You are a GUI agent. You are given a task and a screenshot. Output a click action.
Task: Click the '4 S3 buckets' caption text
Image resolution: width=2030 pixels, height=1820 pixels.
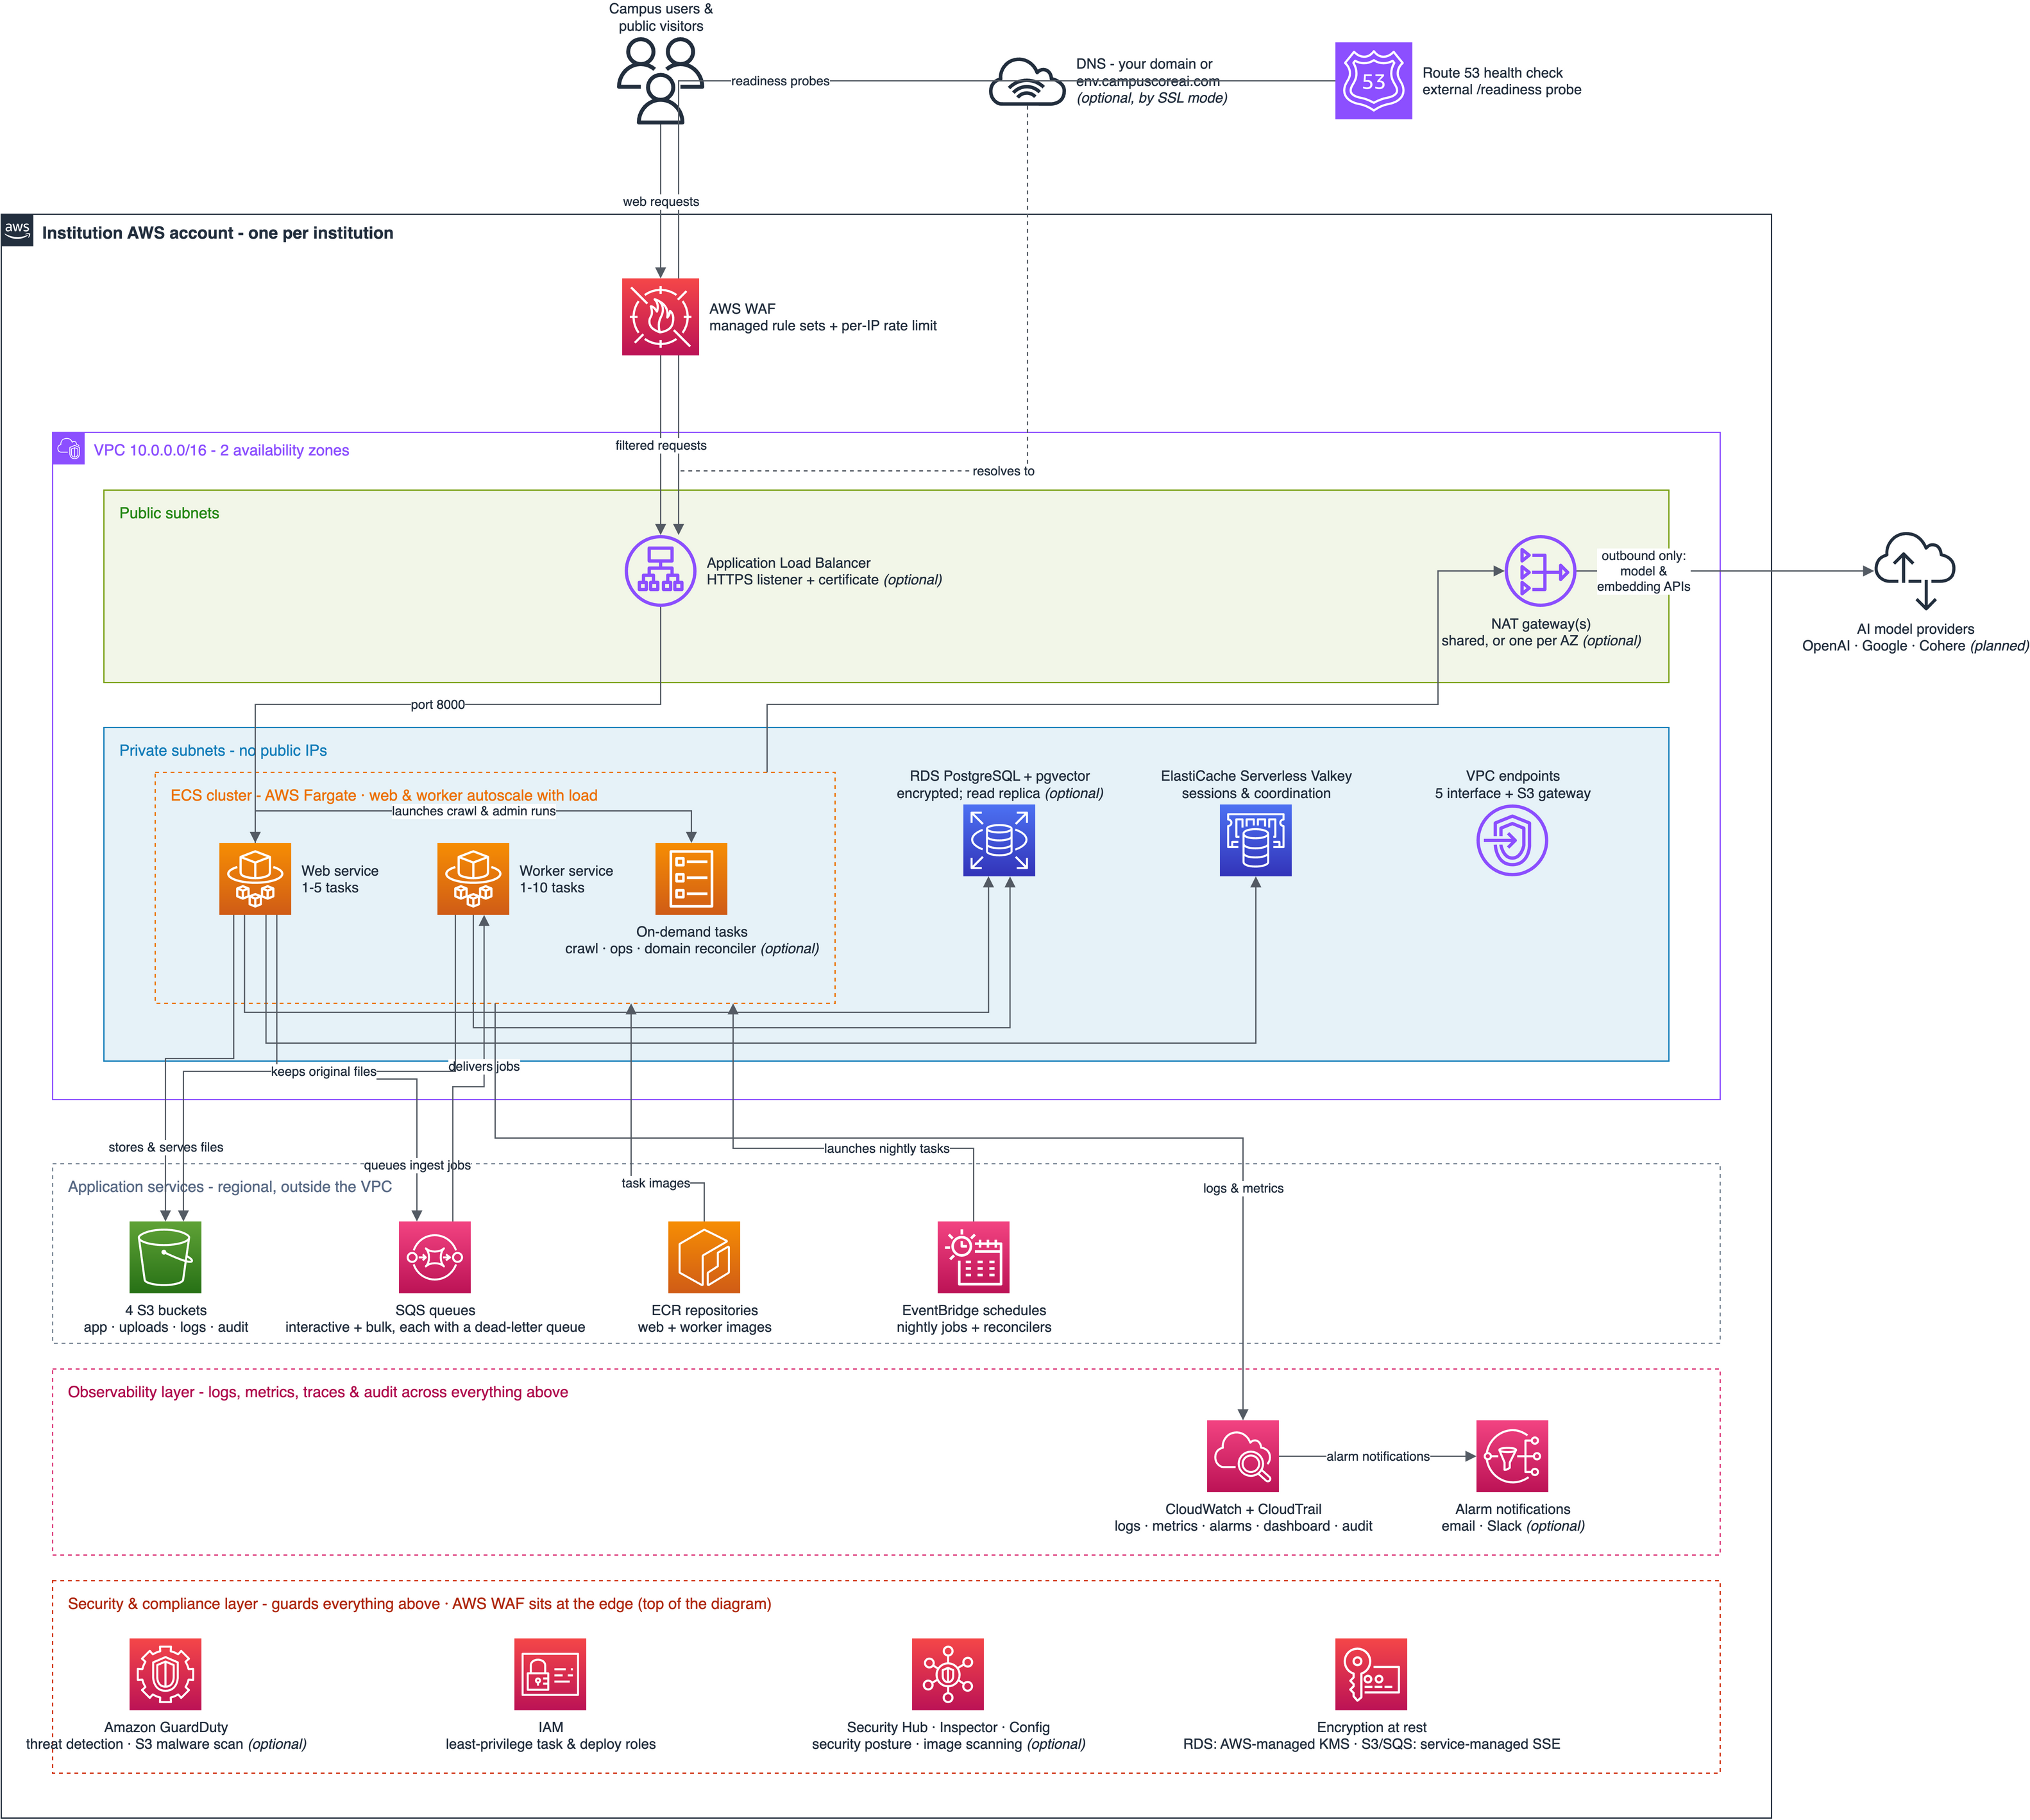[x=166, y=1310]
